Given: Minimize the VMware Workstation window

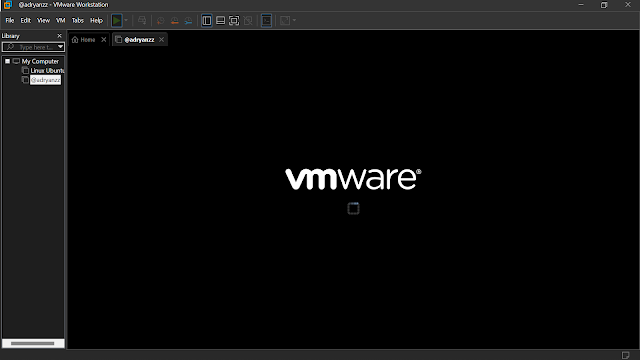Looking at the screenshot, I should 581,5.
